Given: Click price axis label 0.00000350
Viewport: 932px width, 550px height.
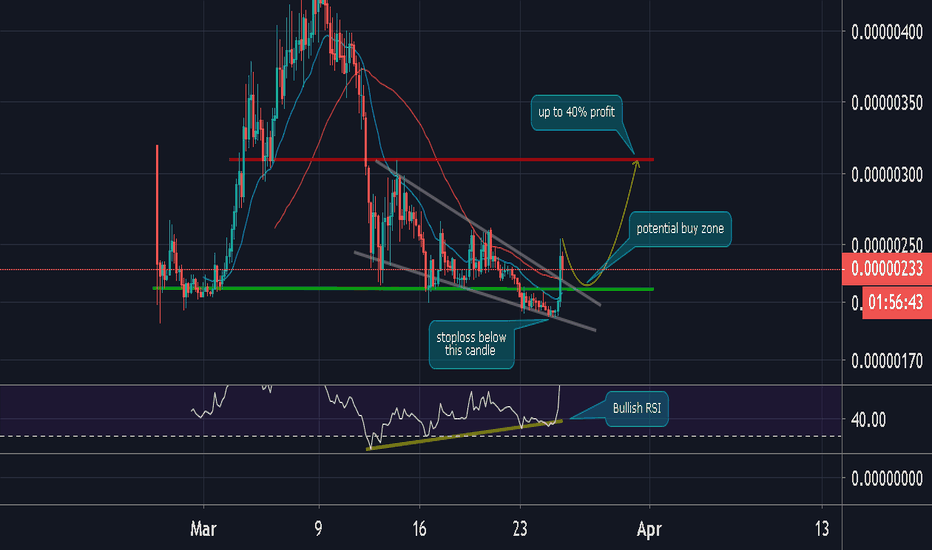Looking at the screenshot, I should click(x=887, y=103).
